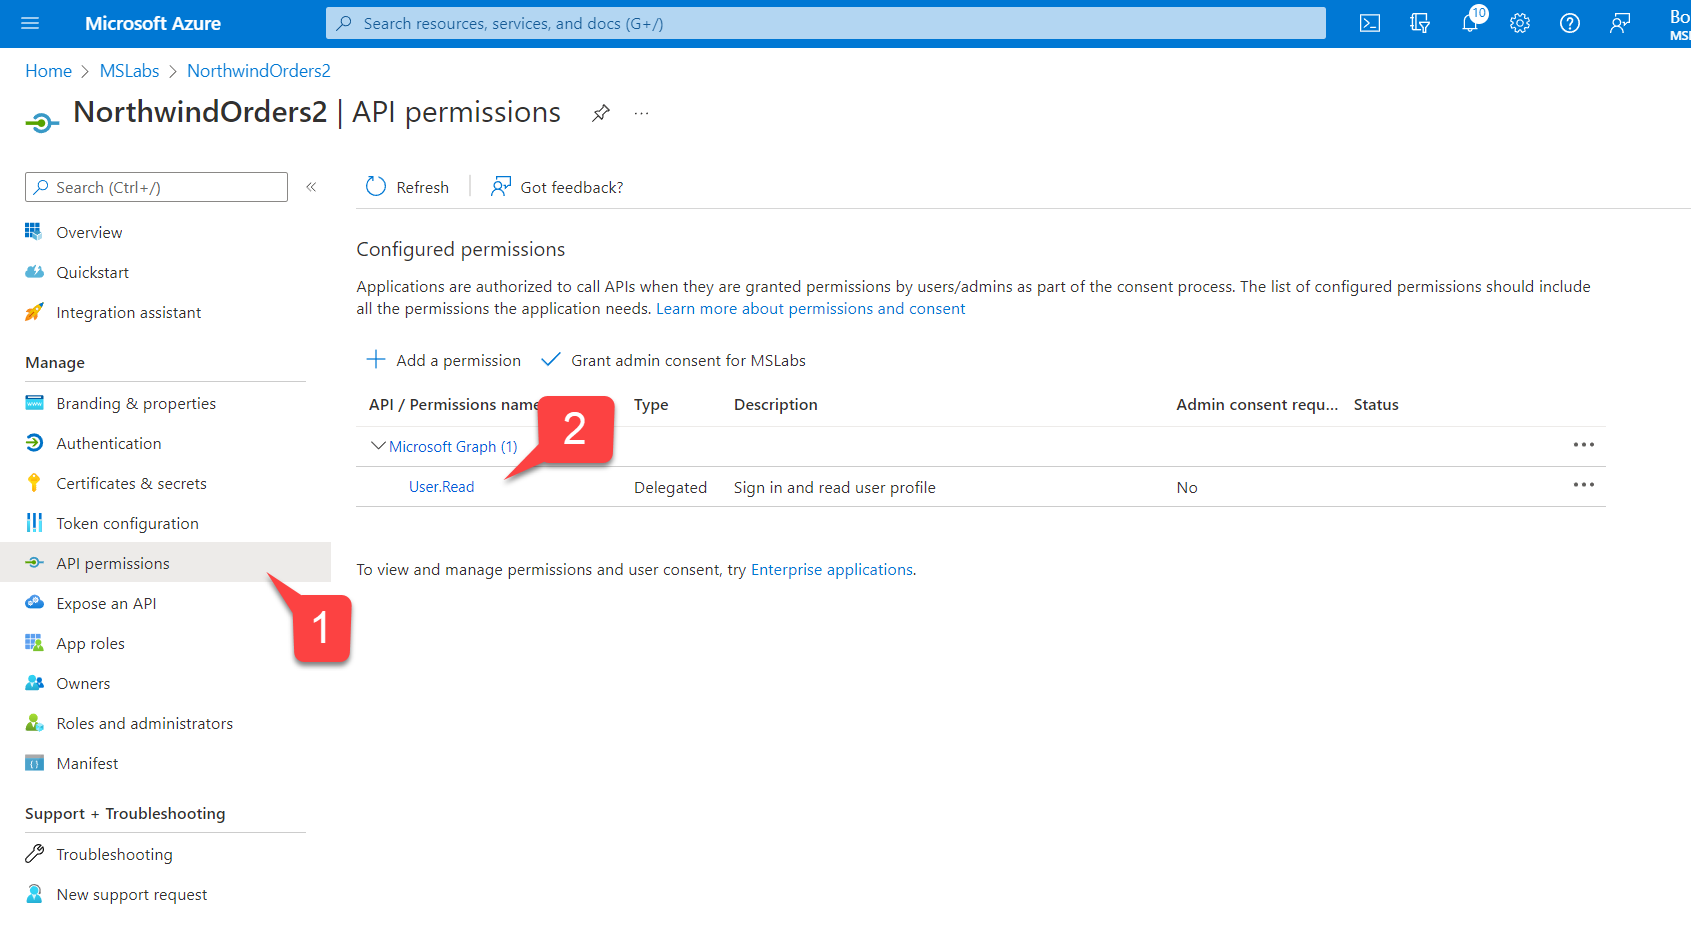
Task: Collapse the left menu with the double chevron
Action: [311, 187]
